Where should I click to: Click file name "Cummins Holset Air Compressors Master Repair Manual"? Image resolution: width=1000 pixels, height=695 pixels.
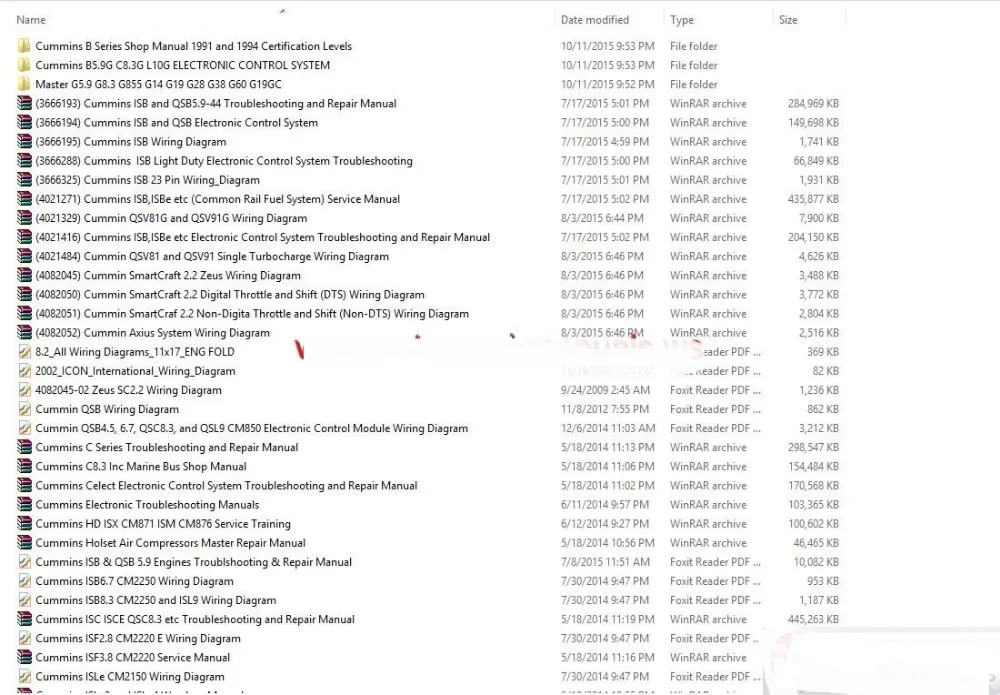coord(170,543)
